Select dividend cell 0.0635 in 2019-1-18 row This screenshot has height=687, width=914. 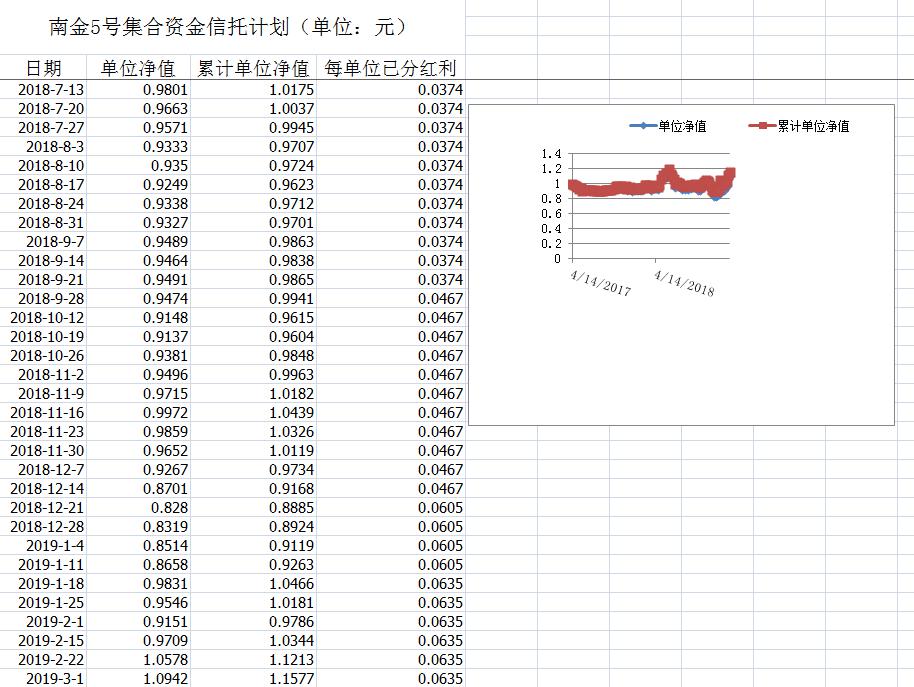point(391,584)
